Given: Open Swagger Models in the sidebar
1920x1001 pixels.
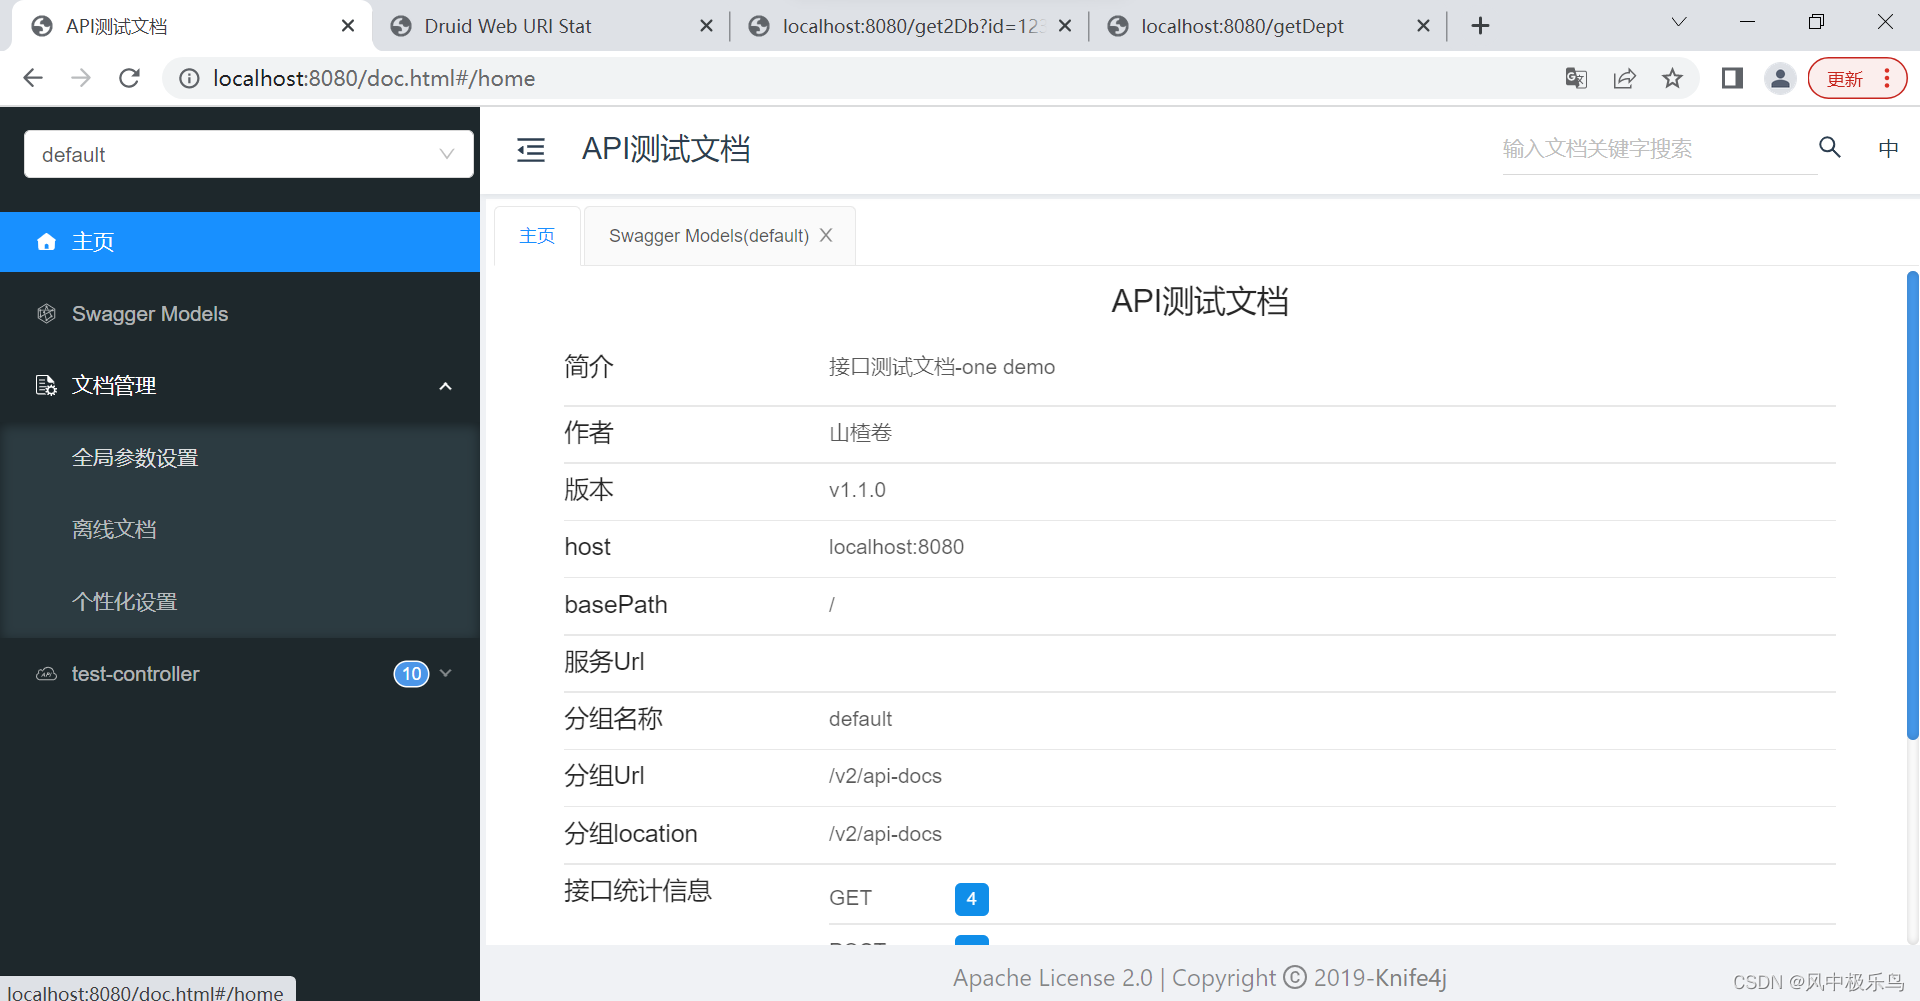Looking at the screenshot, I should pyautogui.click(x=240, y=314).
